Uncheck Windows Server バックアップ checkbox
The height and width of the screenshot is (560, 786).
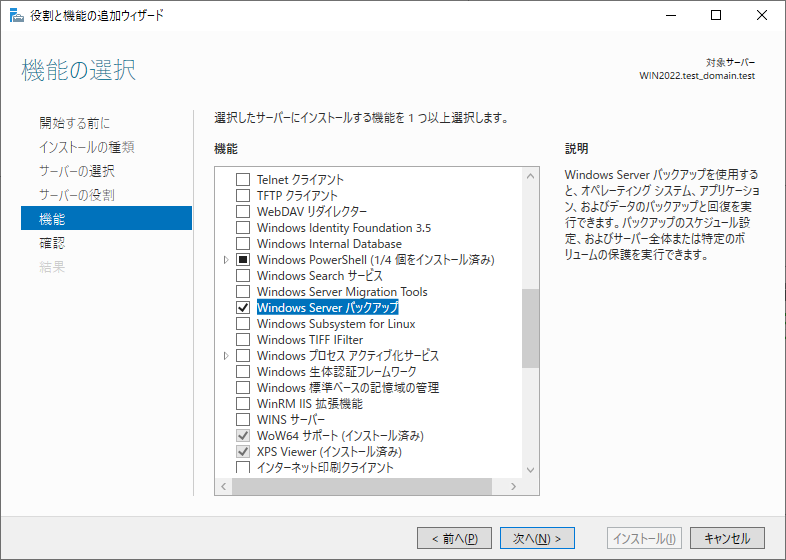point(243,307)
